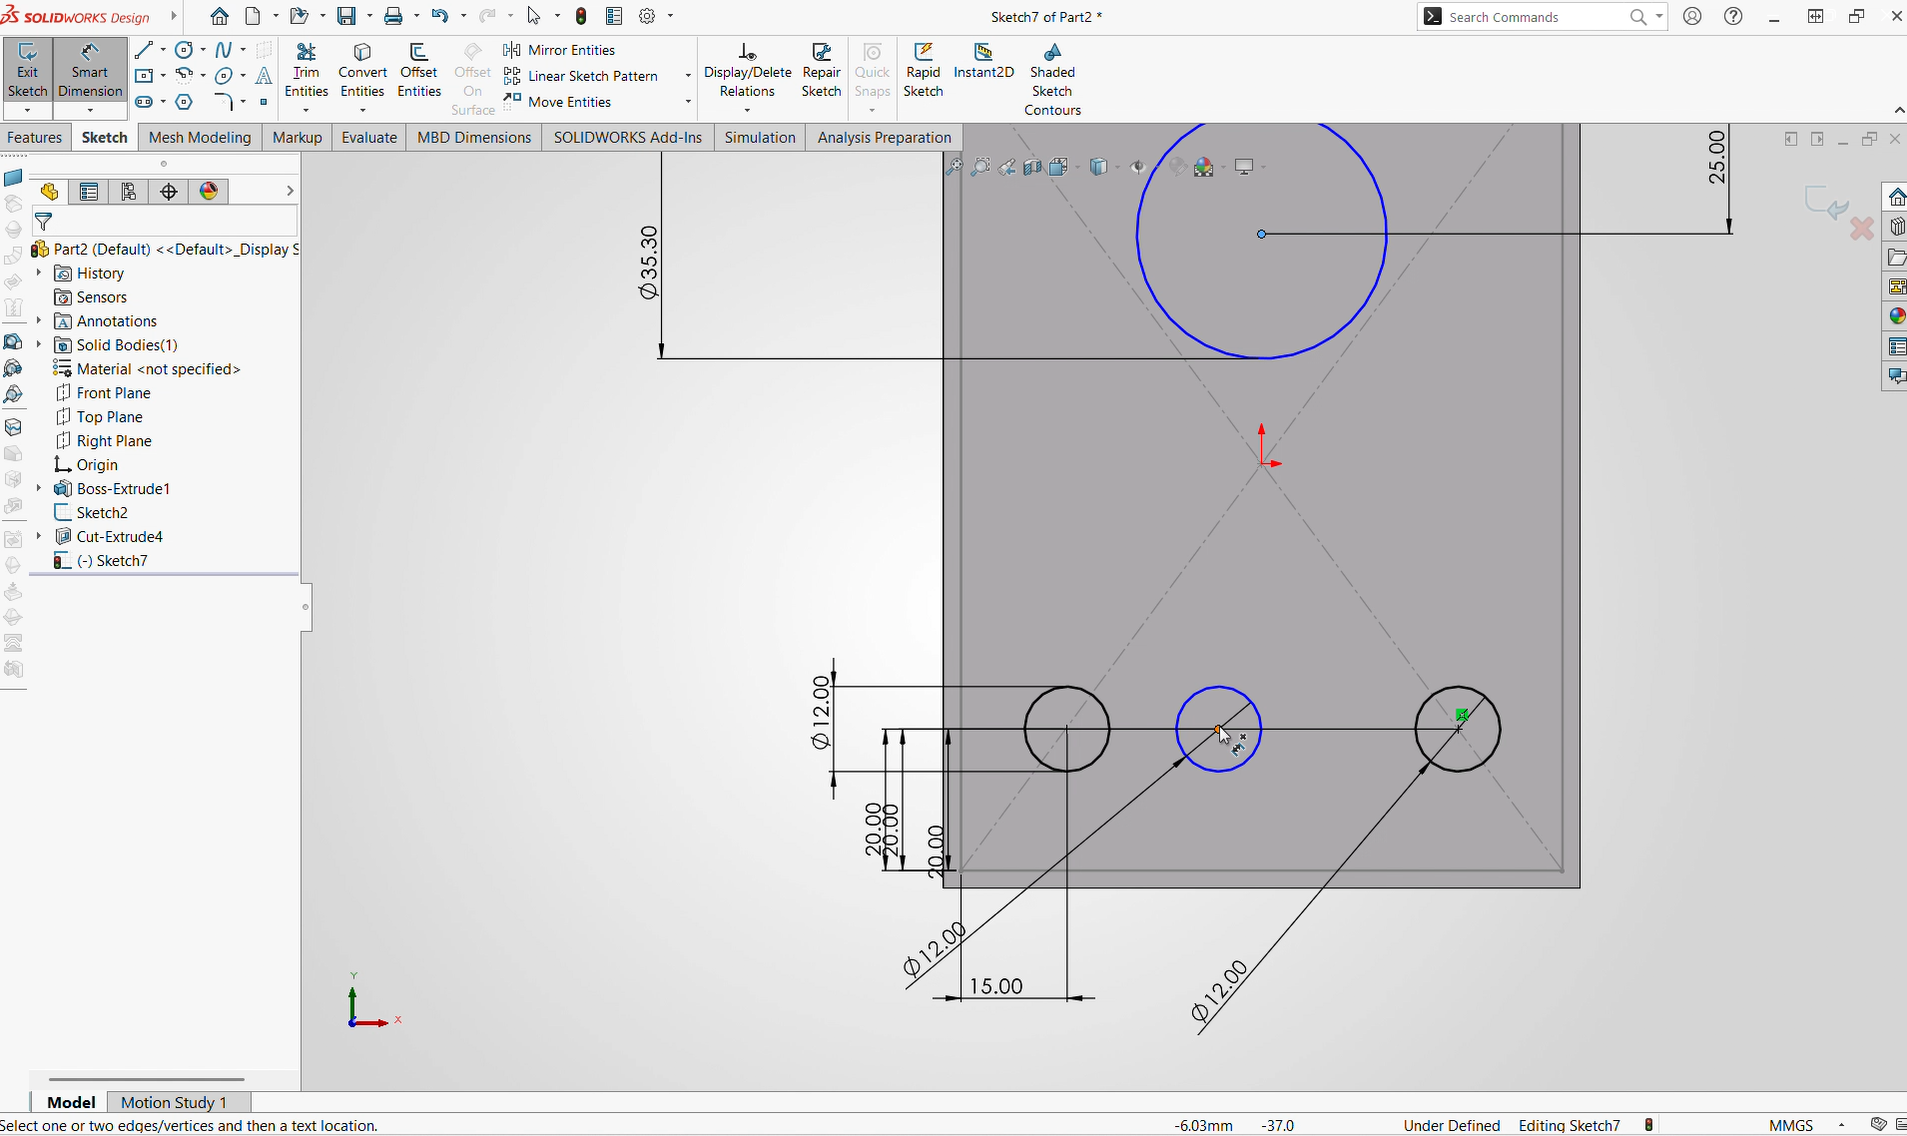Open the DimXpertManager tab
This screenshot has width=1907, height=1136.
[169, 192]
